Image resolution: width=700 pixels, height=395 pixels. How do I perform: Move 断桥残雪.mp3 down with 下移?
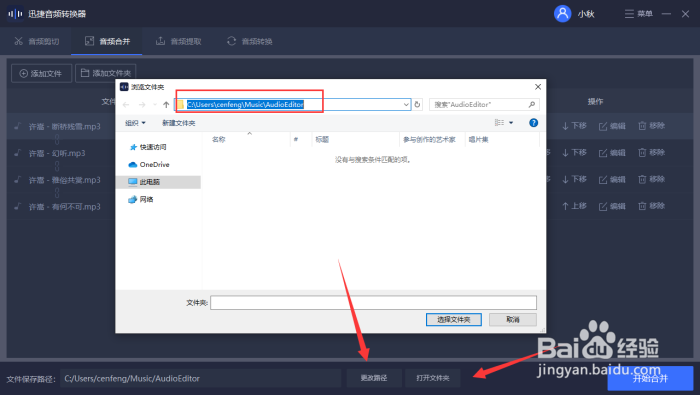coord(574,126)
